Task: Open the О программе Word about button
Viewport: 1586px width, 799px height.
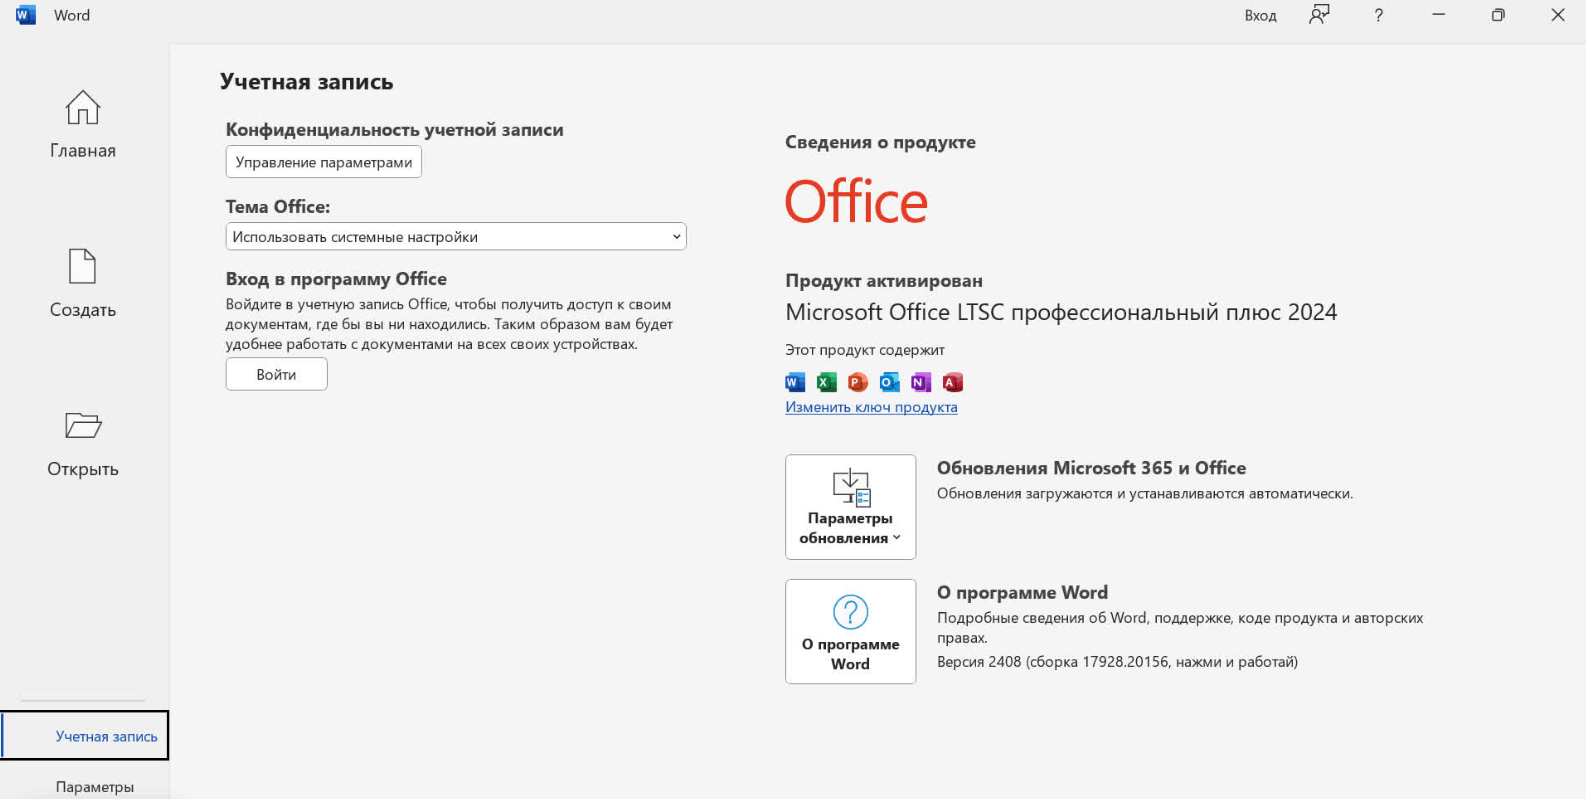Action: click(850, 632)
